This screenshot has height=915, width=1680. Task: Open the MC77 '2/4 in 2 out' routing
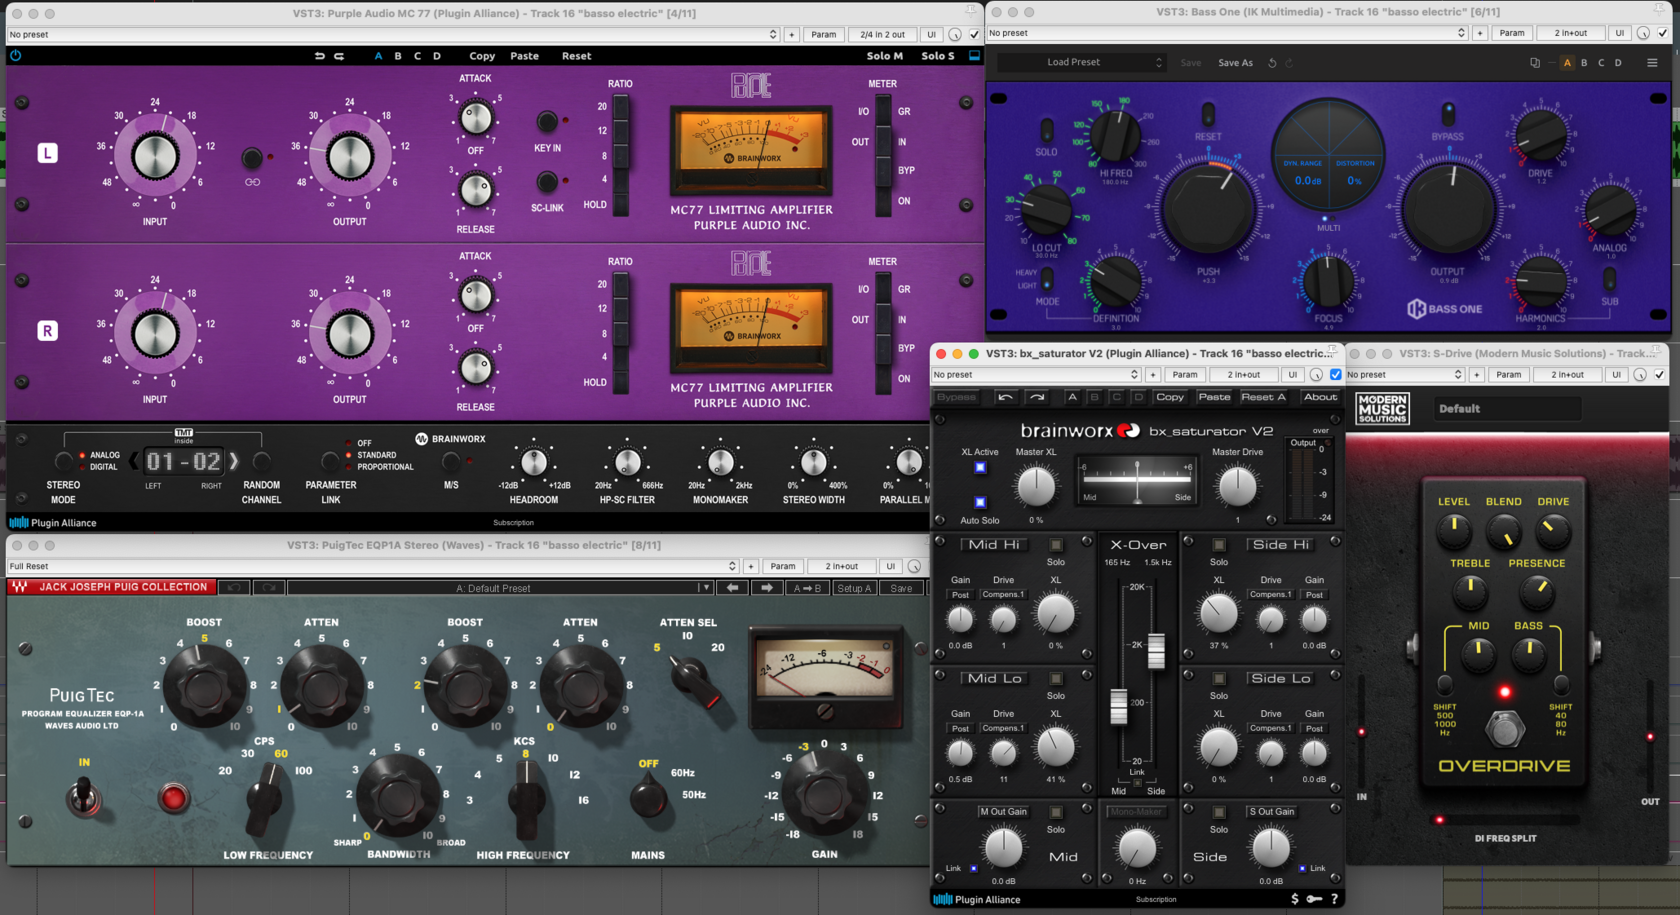coord(882,35)
